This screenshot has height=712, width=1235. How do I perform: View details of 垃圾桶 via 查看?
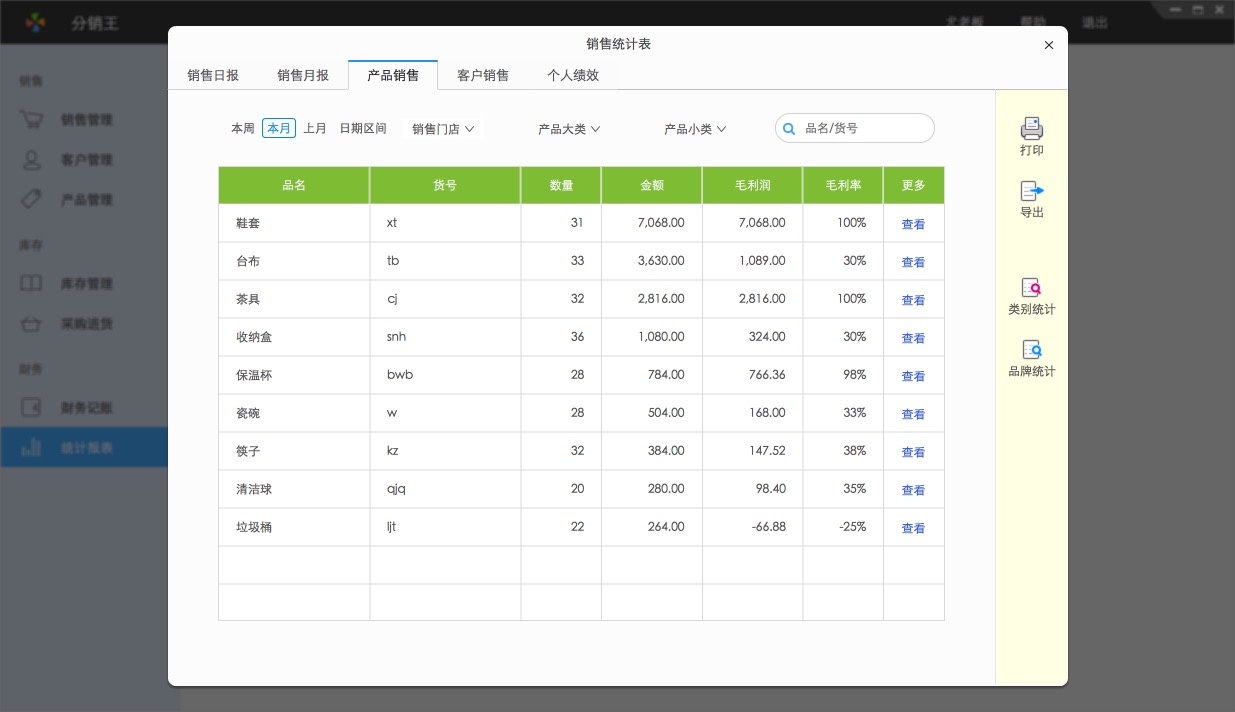913,528
